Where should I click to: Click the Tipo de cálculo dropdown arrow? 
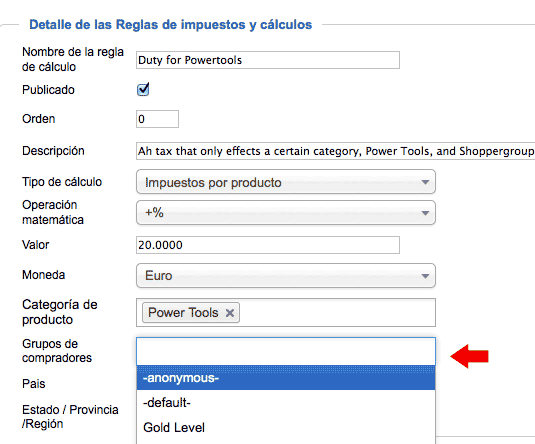(425, 182)
